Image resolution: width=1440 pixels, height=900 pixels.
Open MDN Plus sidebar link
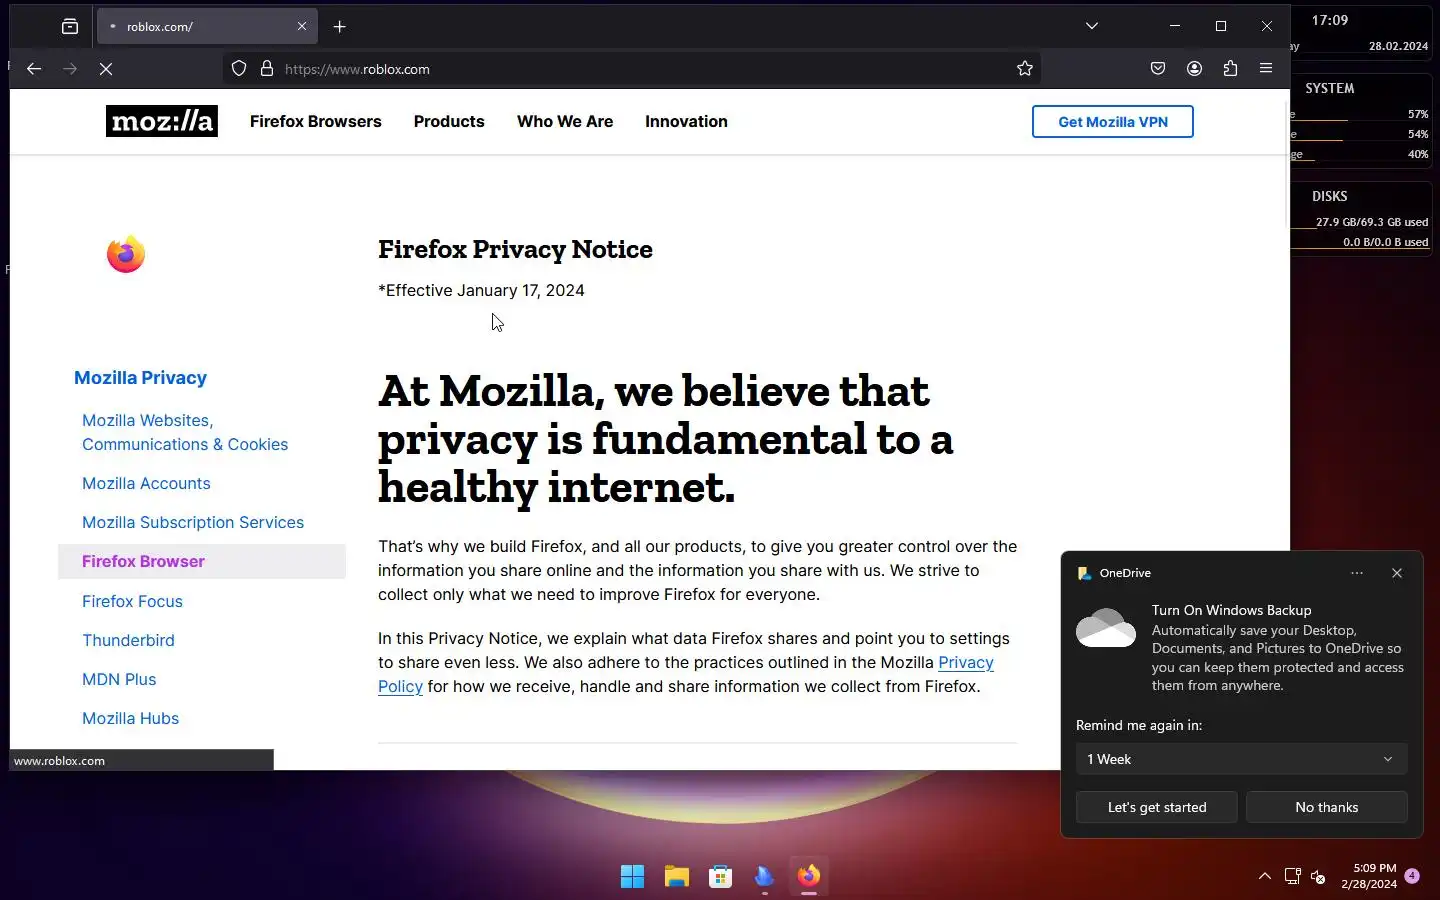119,679
